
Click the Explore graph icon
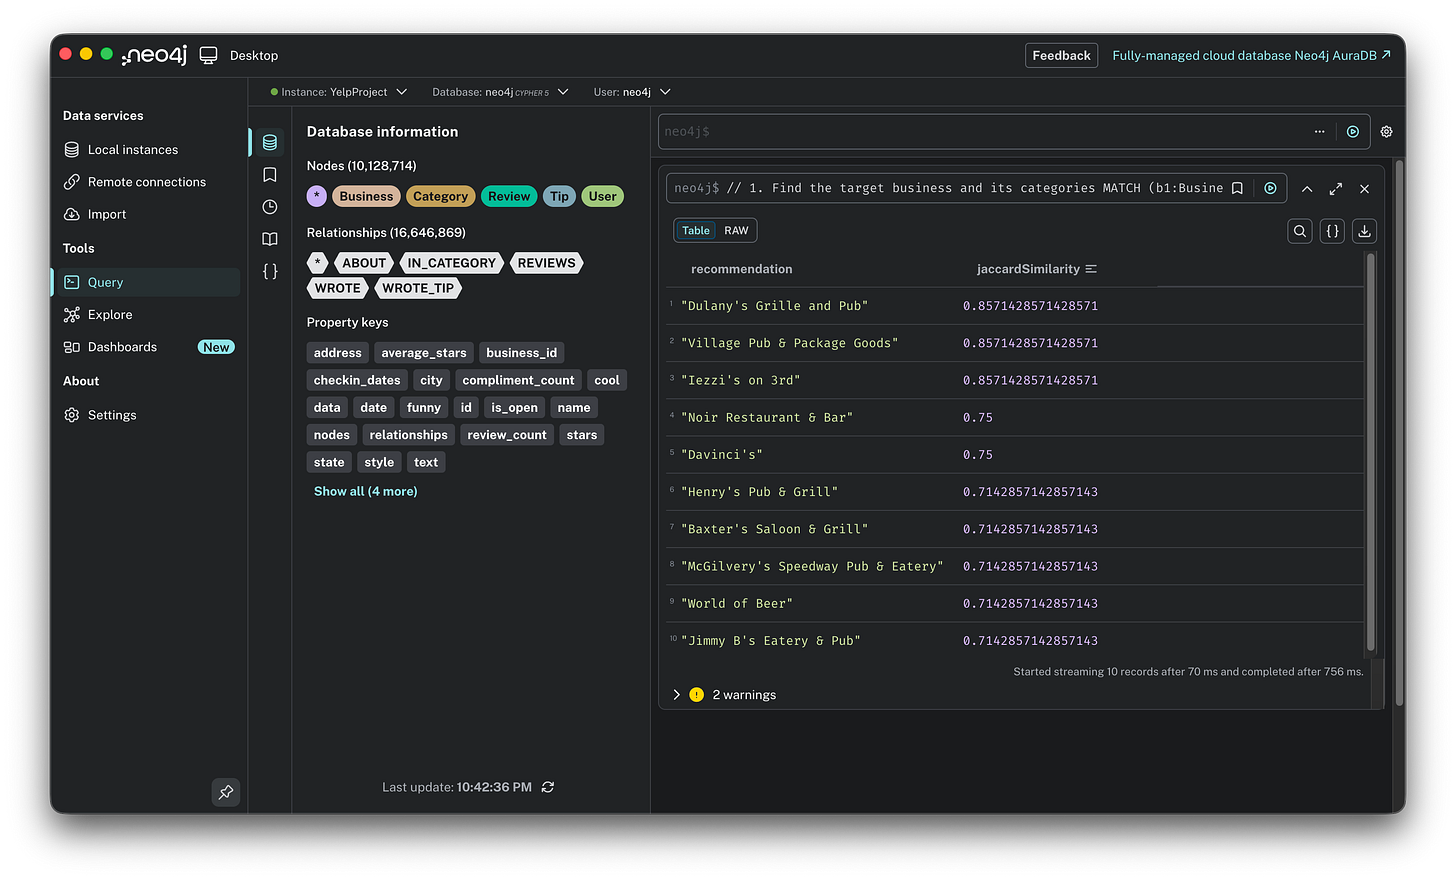pos(72,315)
